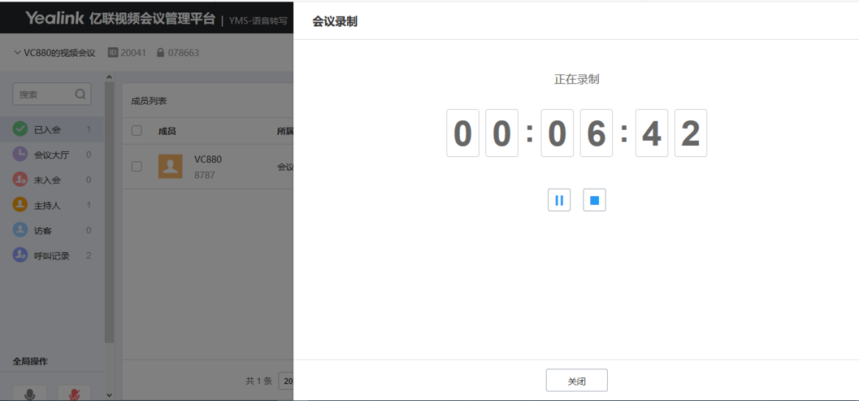Select the 未入会 category
This screenshot has width=859, height=401.
pyautogui.click(x=52, y=180)
